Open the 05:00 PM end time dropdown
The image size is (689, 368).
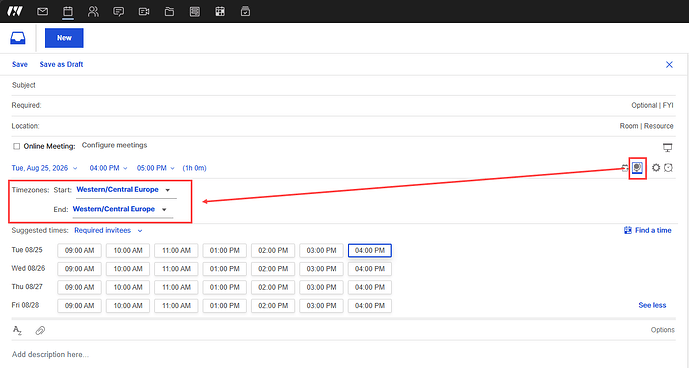coord(156,168)
